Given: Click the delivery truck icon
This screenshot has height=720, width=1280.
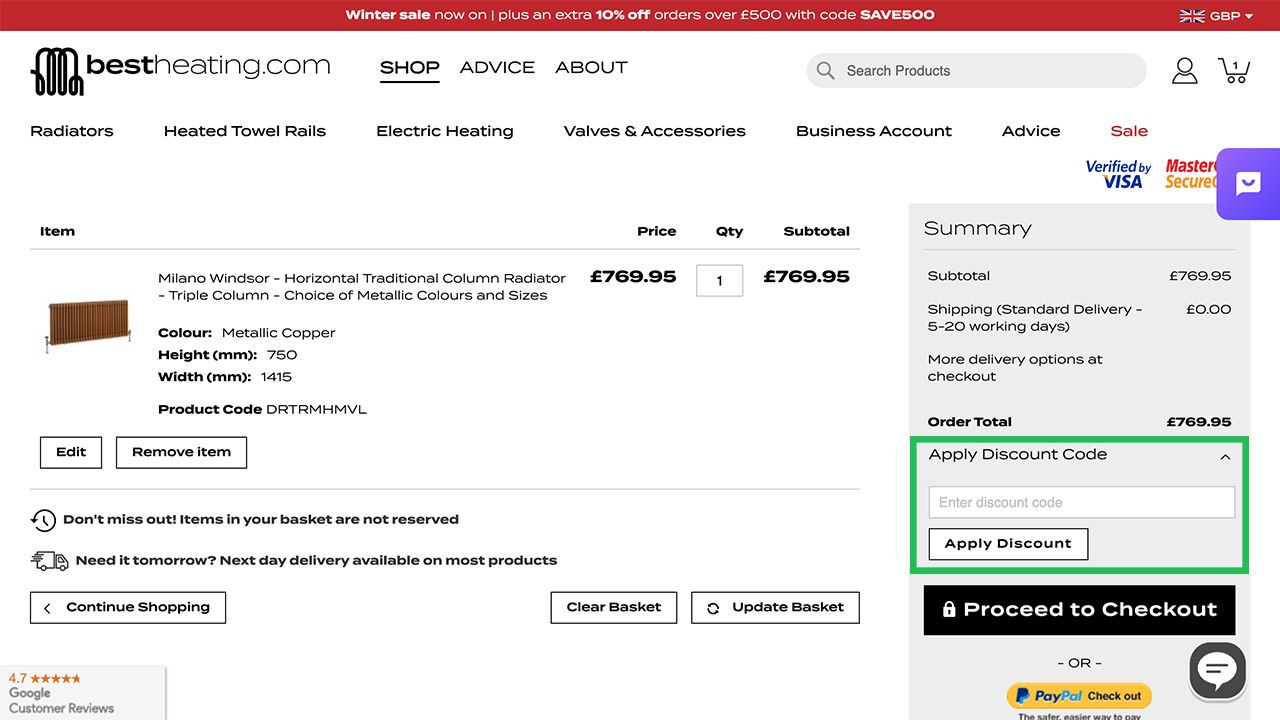Looking at the screenshot, I should click(50, 561).
